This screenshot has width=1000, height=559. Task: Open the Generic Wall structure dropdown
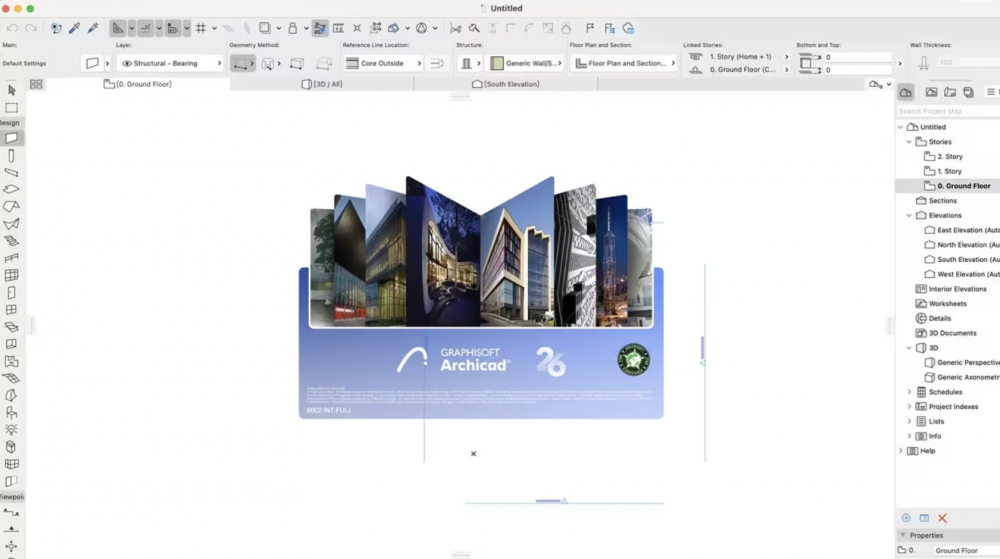click(x=526, y=63)
